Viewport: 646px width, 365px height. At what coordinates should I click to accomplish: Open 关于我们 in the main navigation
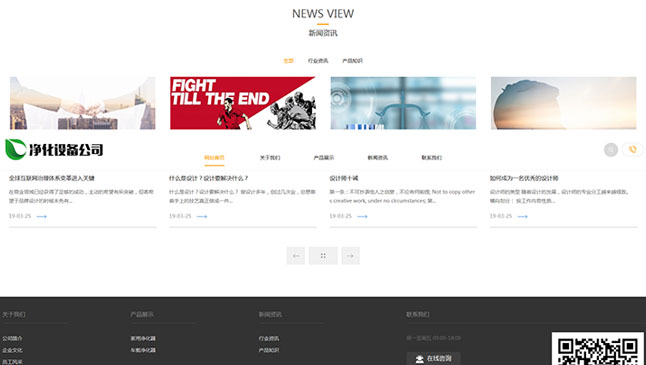270,158
